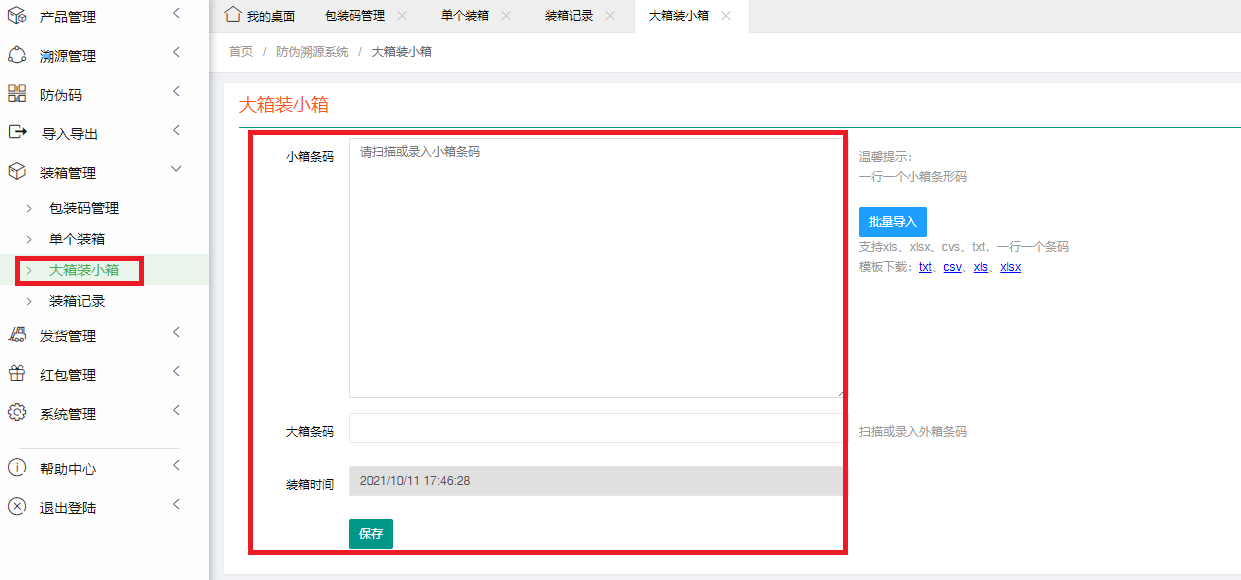This screenshot has height=580, width=1241.
Task: Click the 红包管理 gift icon
Action: pyautogui.click(x=17, y=374)
